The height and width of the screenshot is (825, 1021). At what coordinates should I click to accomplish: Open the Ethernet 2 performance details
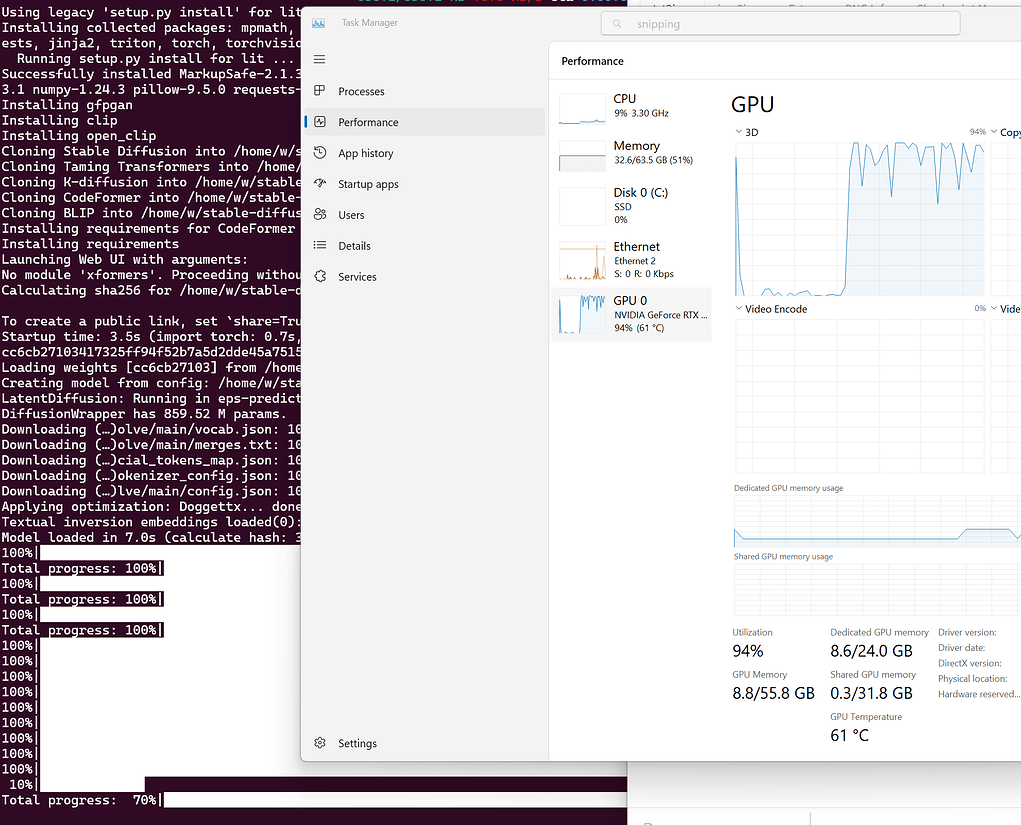[x=632, y=259]
